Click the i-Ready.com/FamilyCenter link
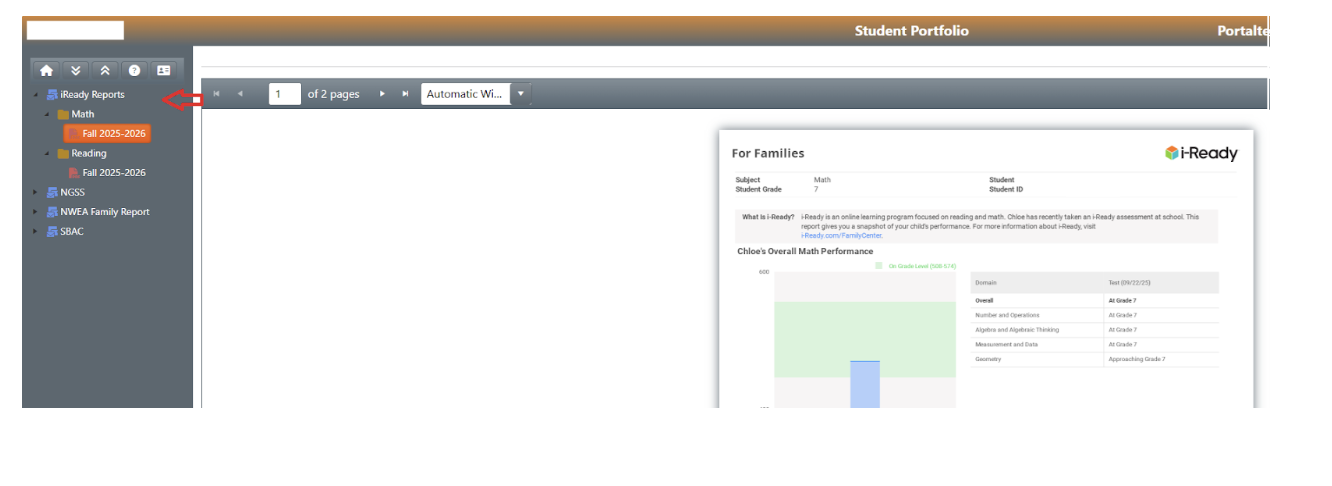This screenshot has width=1332, height=486. point(841,236)
